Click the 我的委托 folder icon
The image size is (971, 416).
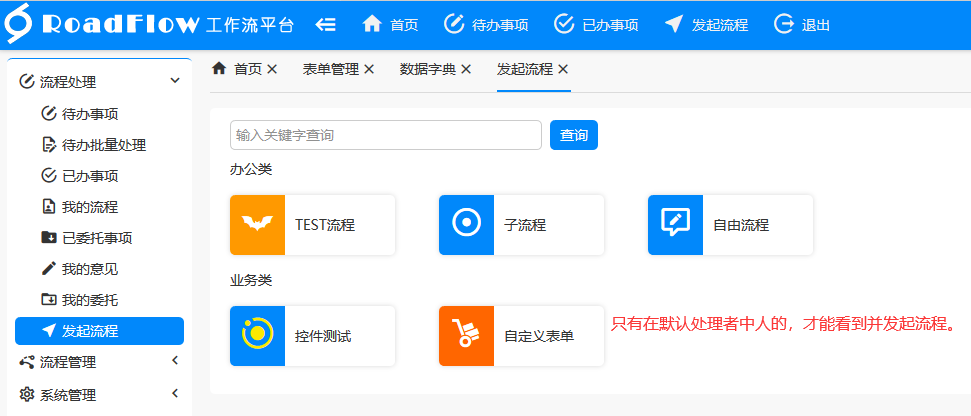point(48,300)
